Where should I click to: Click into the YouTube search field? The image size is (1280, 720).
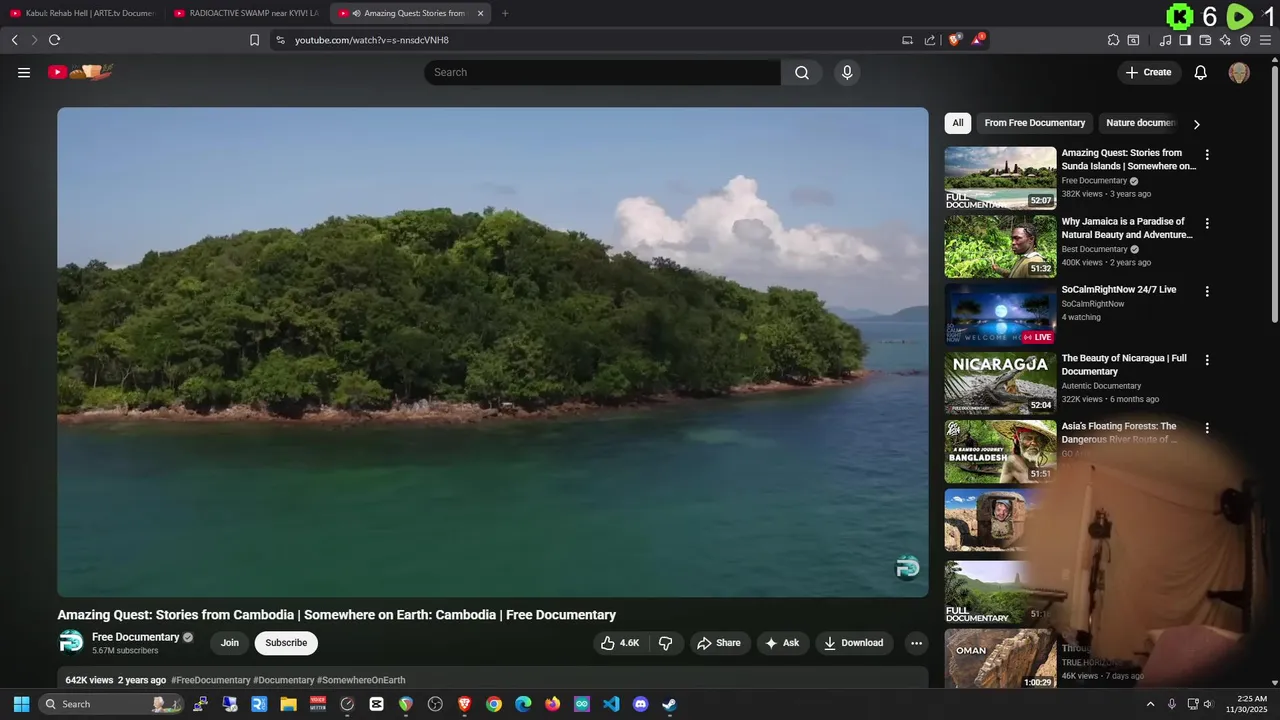[x=602, y=72]
